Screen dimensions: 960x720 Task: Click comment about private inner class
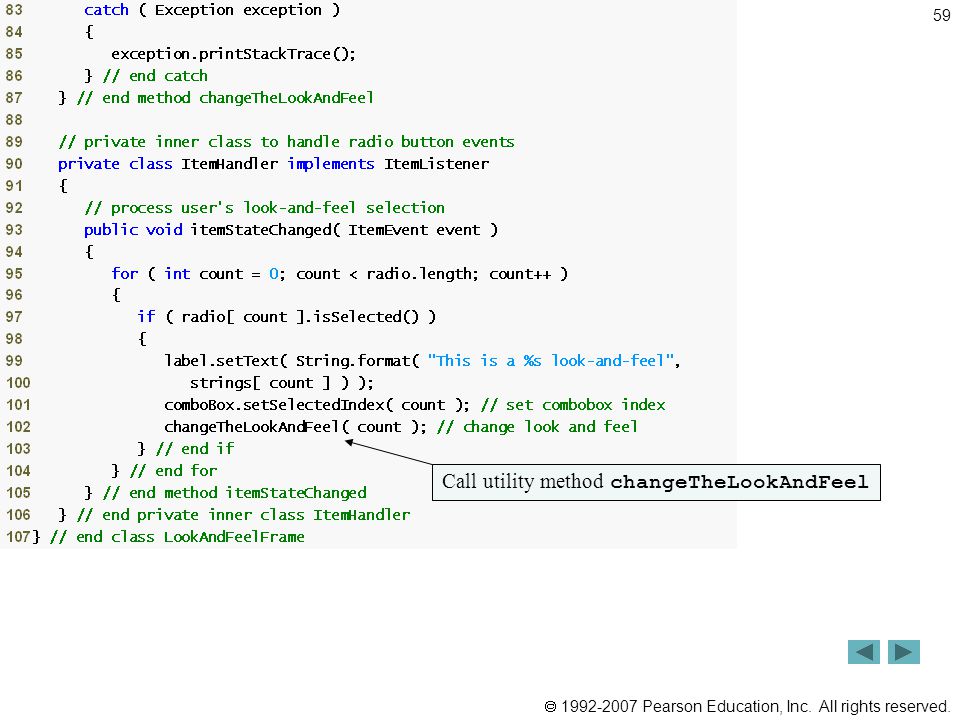[287, 142]
